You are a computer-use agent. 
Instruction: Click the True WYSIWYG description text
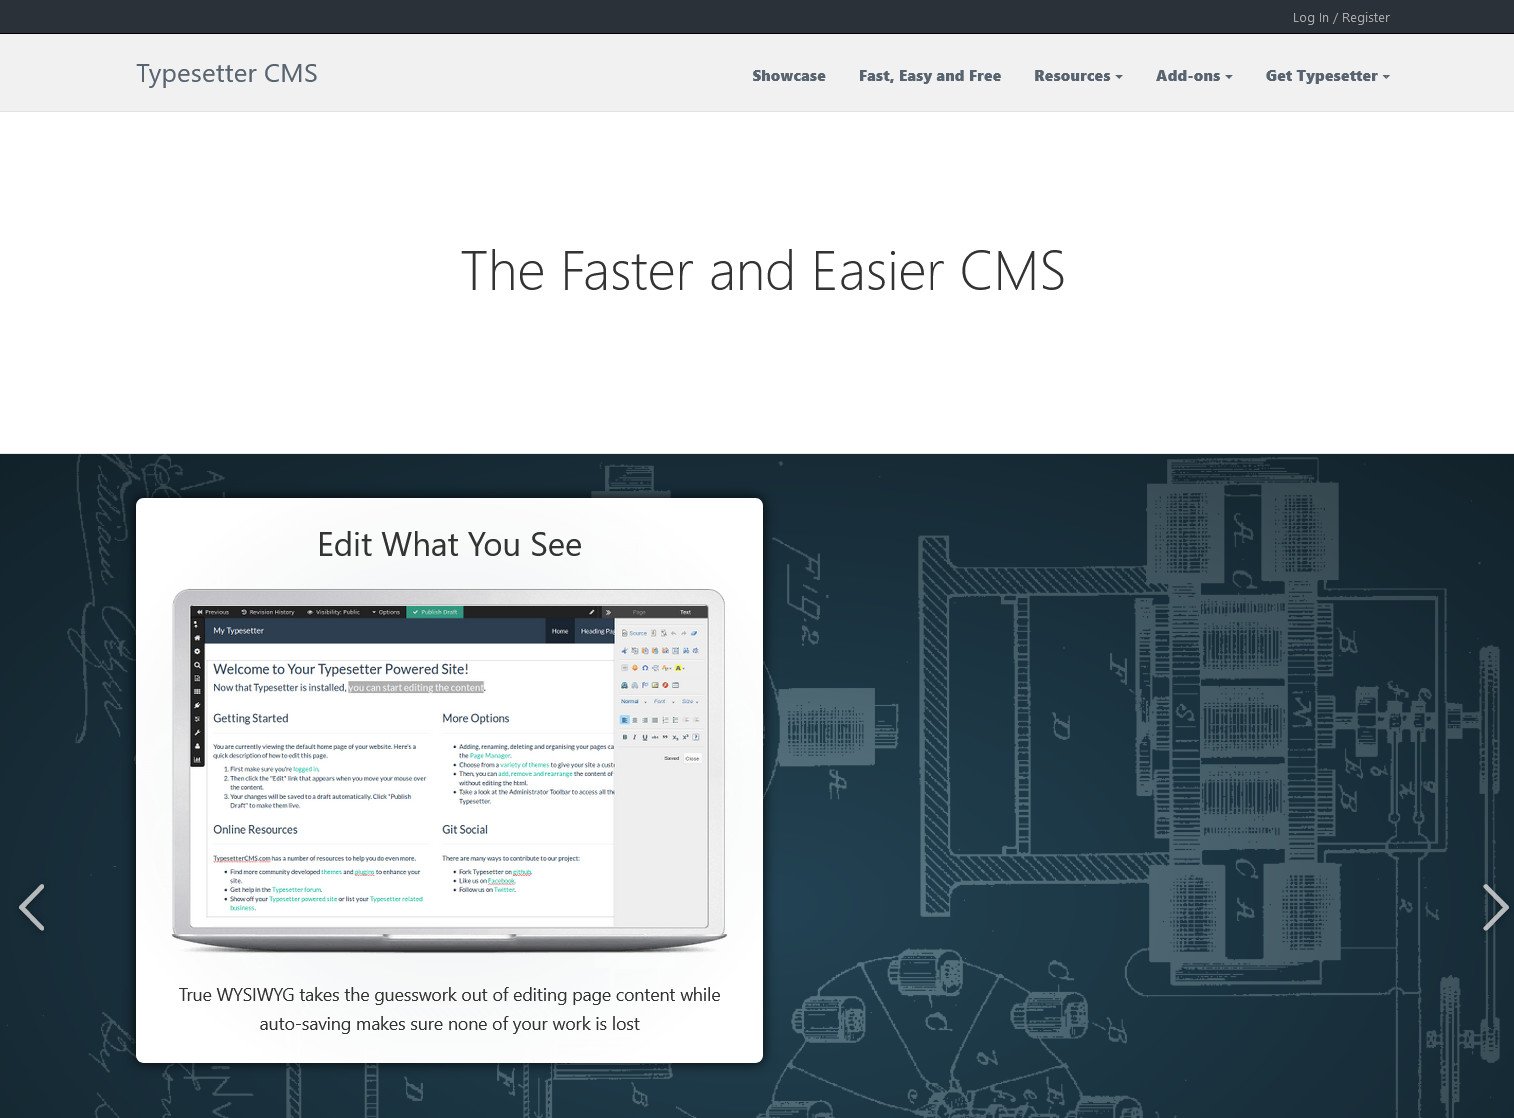(x=449, y=1009)
